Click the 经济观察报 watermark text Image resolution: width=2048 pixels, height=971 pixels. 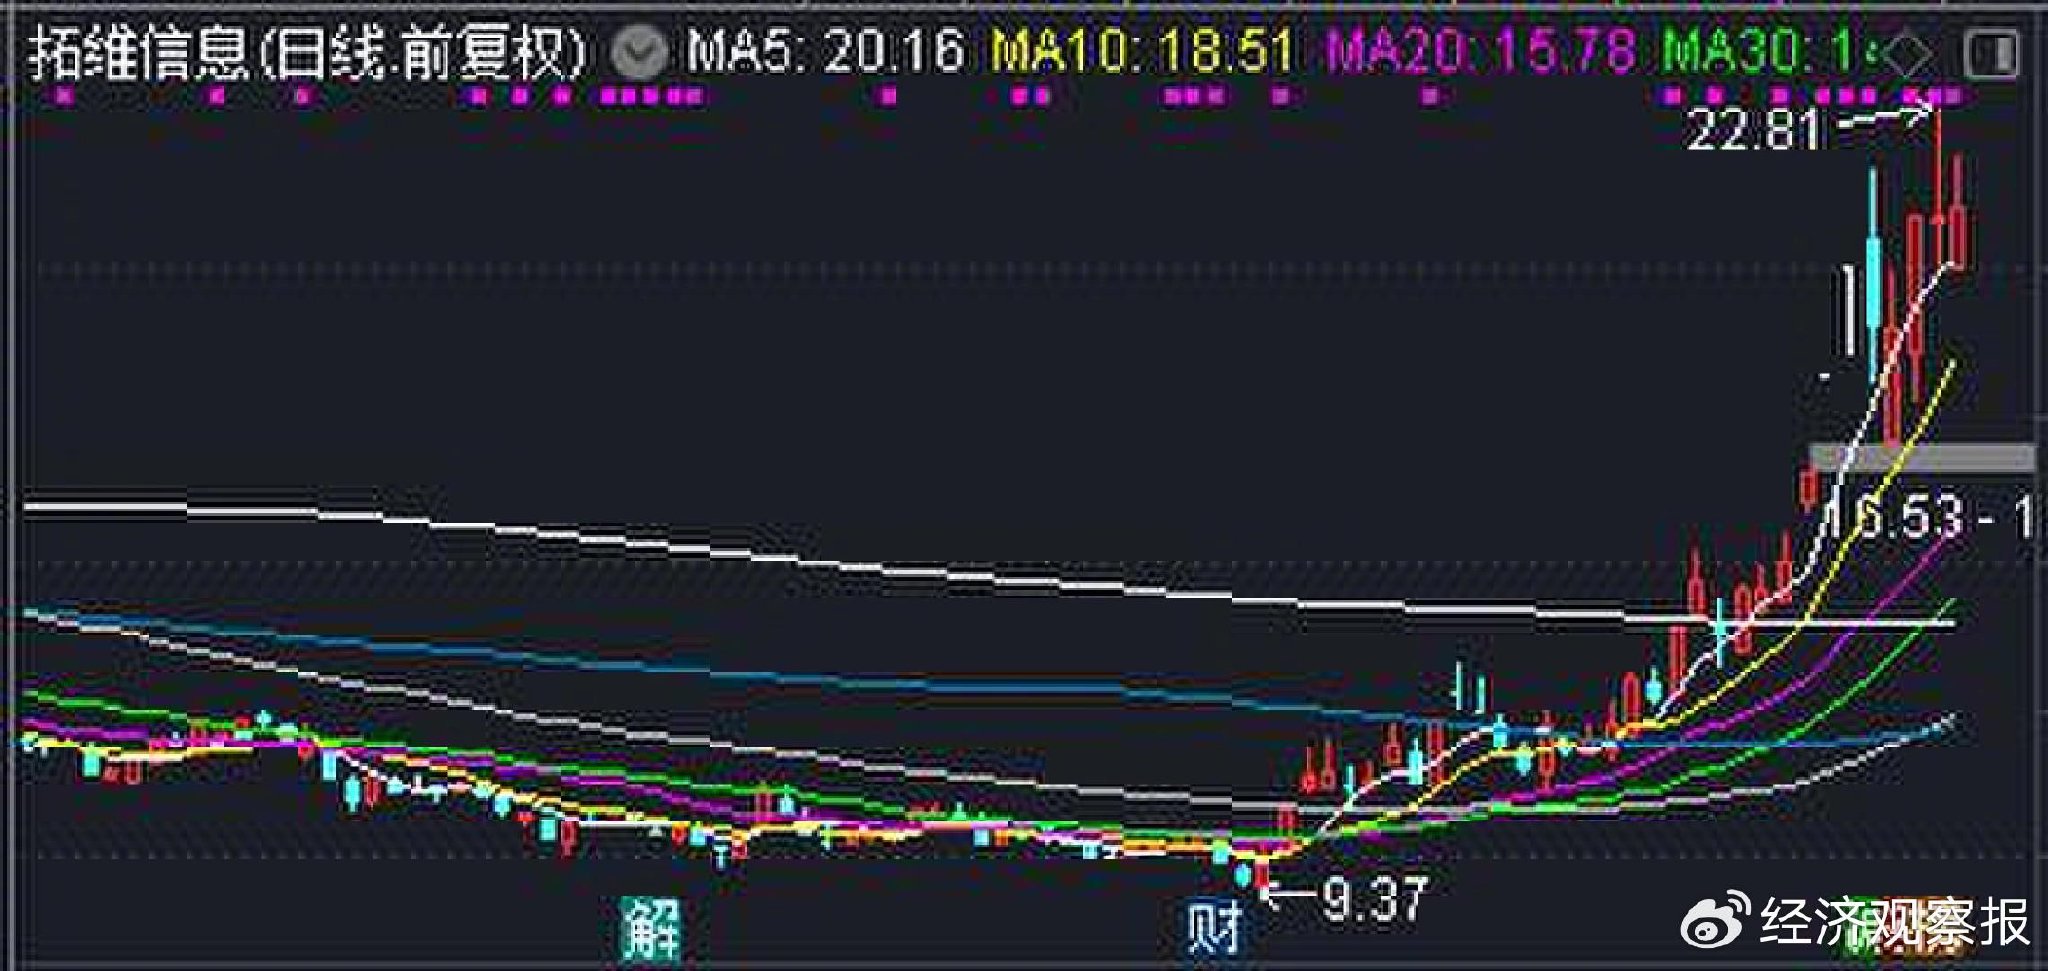coord(1894,921)
